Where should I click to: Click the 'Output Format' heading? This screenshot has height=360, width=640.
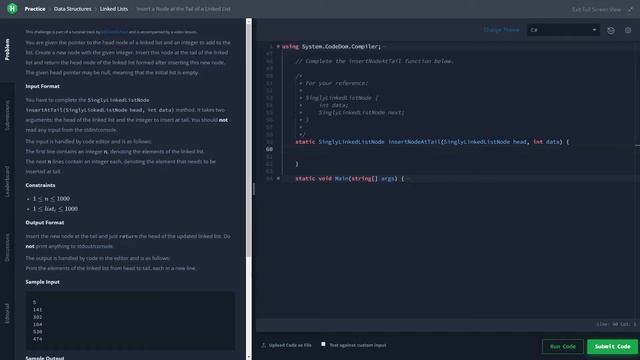[x=45, y=222]
